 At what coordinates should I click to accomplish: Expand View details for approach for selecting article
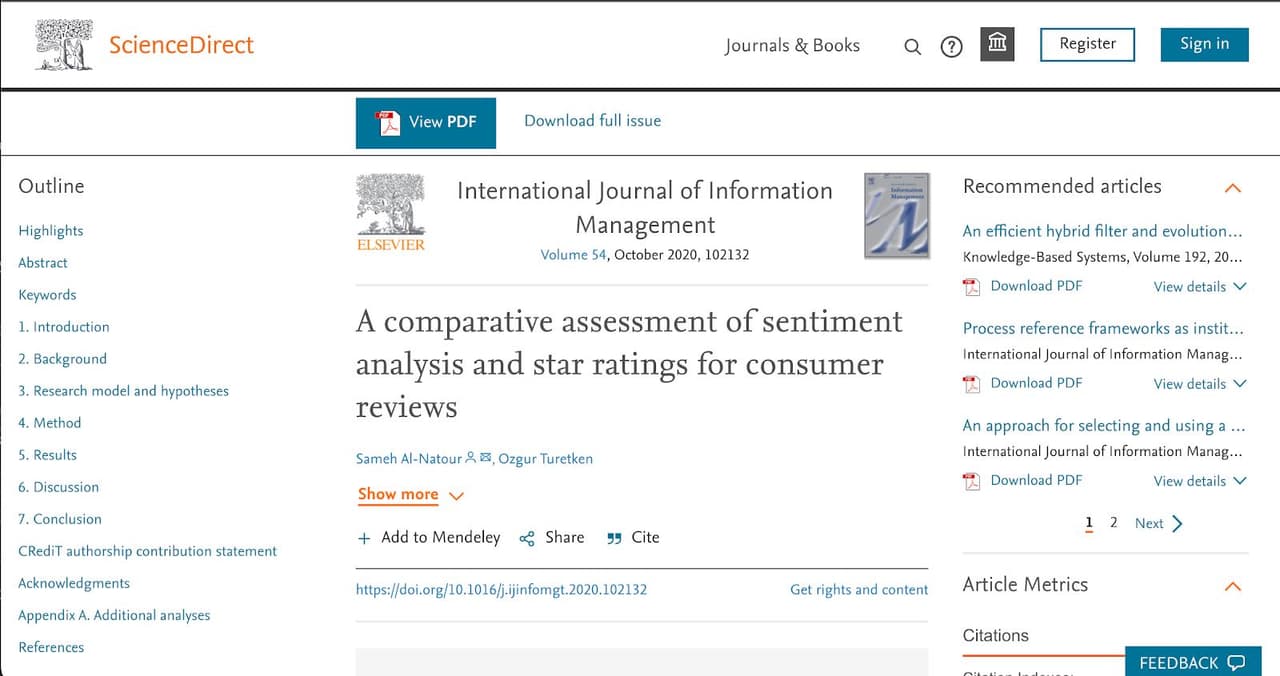[x=1200, y=481]
